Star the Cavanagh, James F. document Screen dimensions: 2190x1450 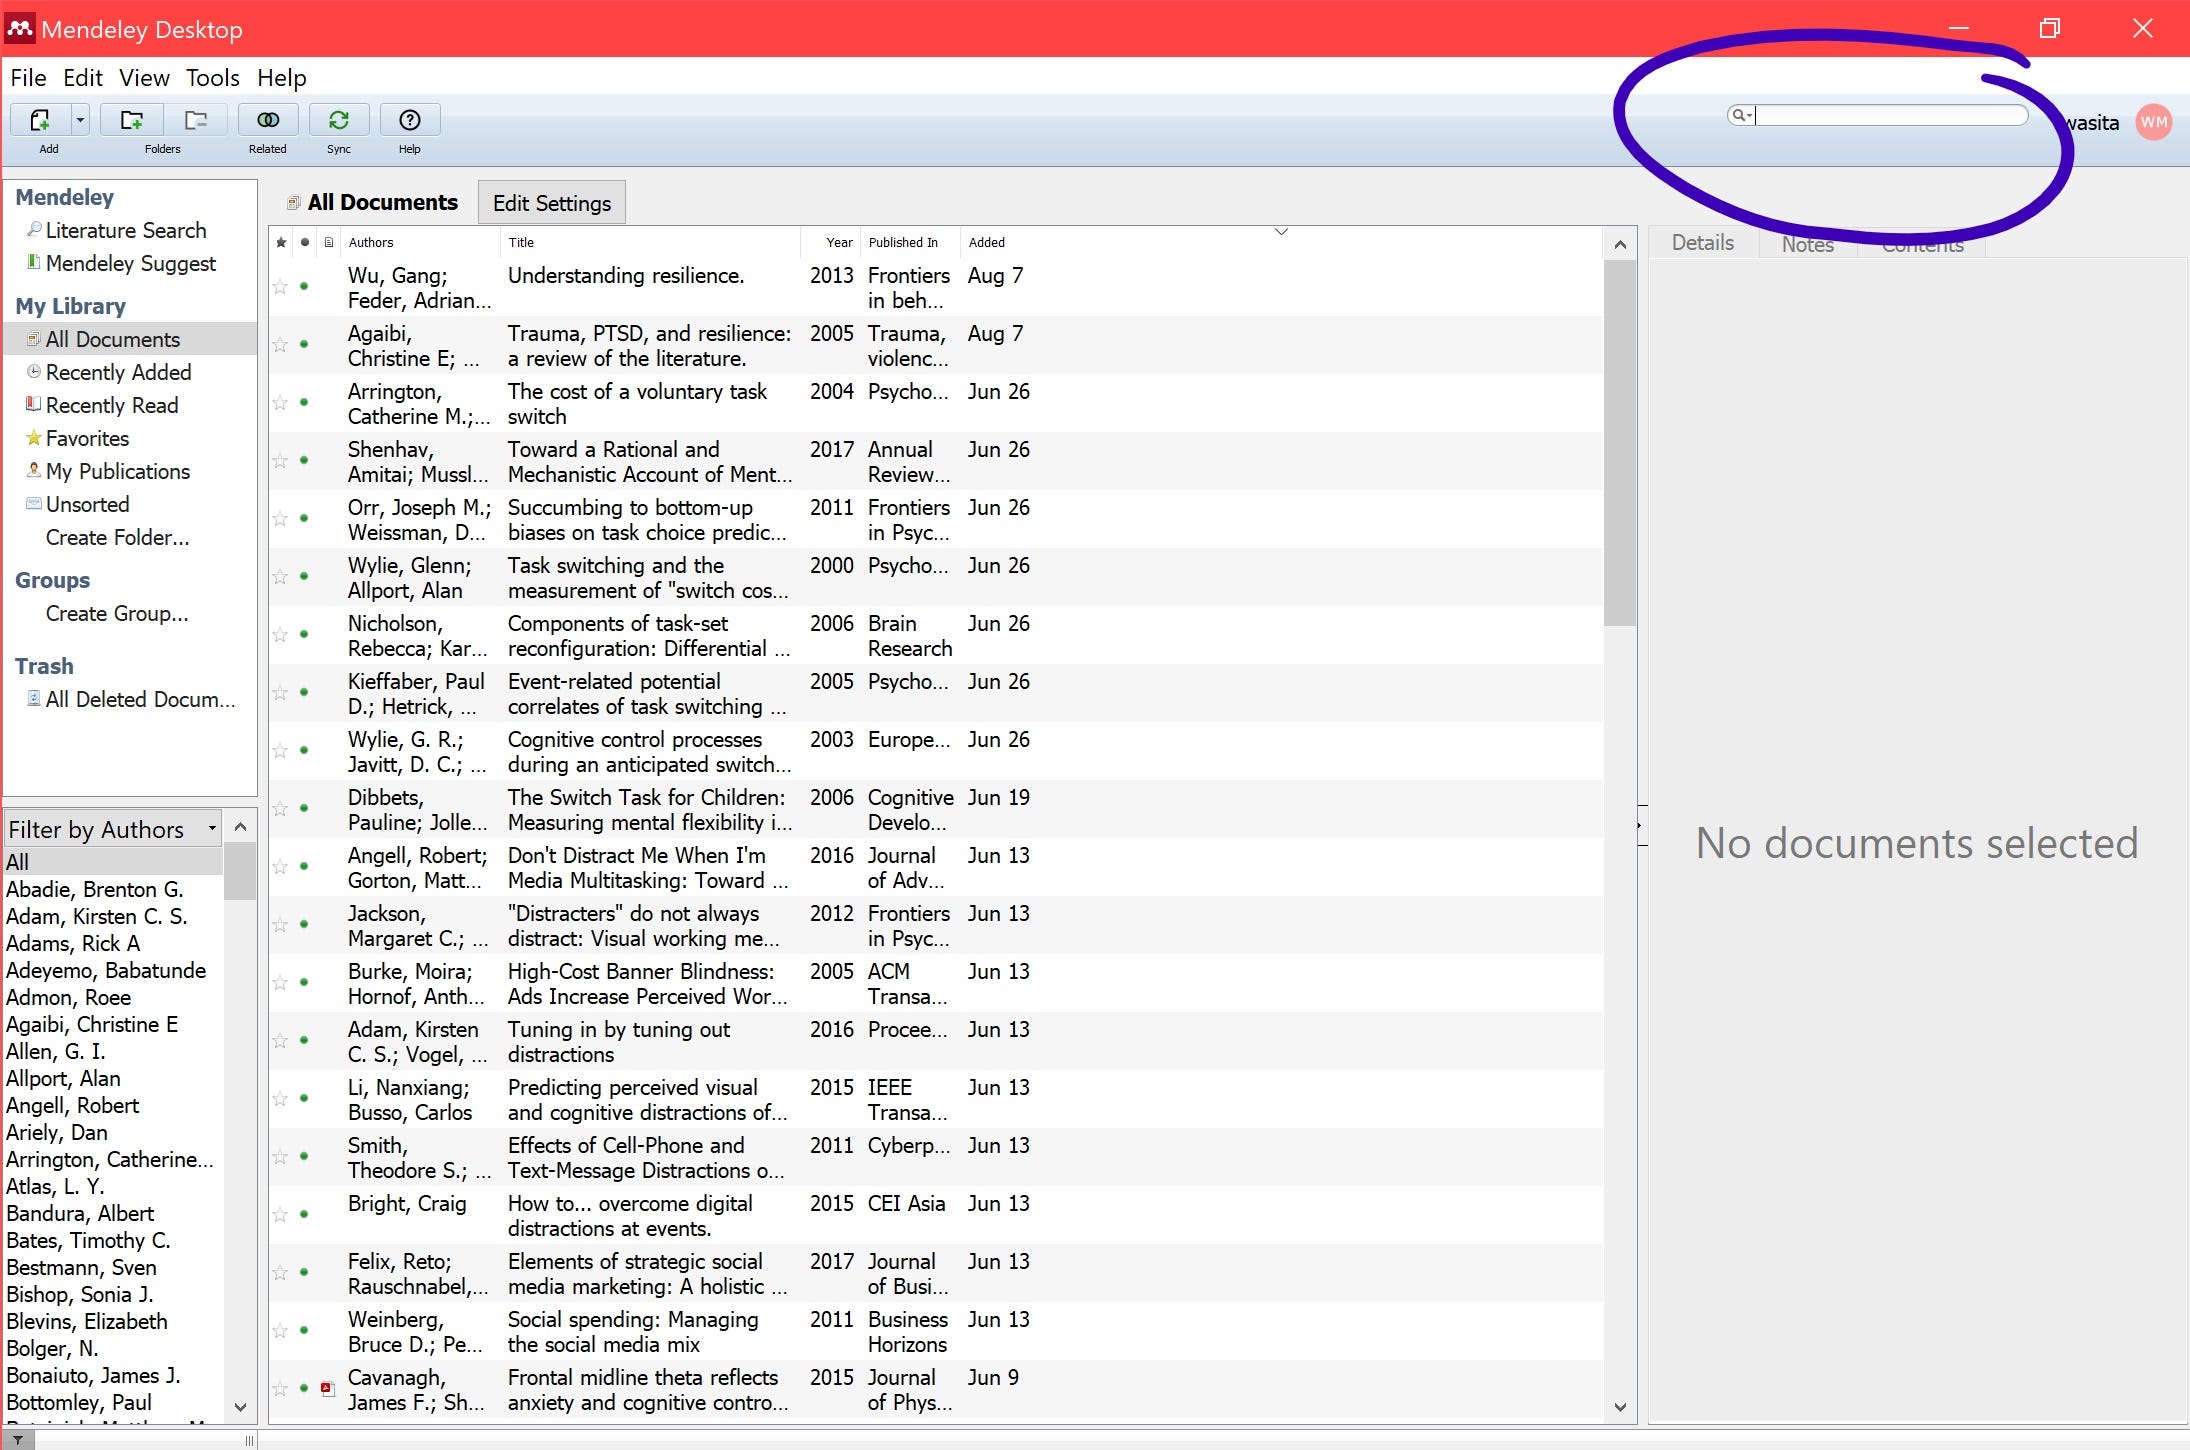pyautogui.click(x=280, y=1389)
